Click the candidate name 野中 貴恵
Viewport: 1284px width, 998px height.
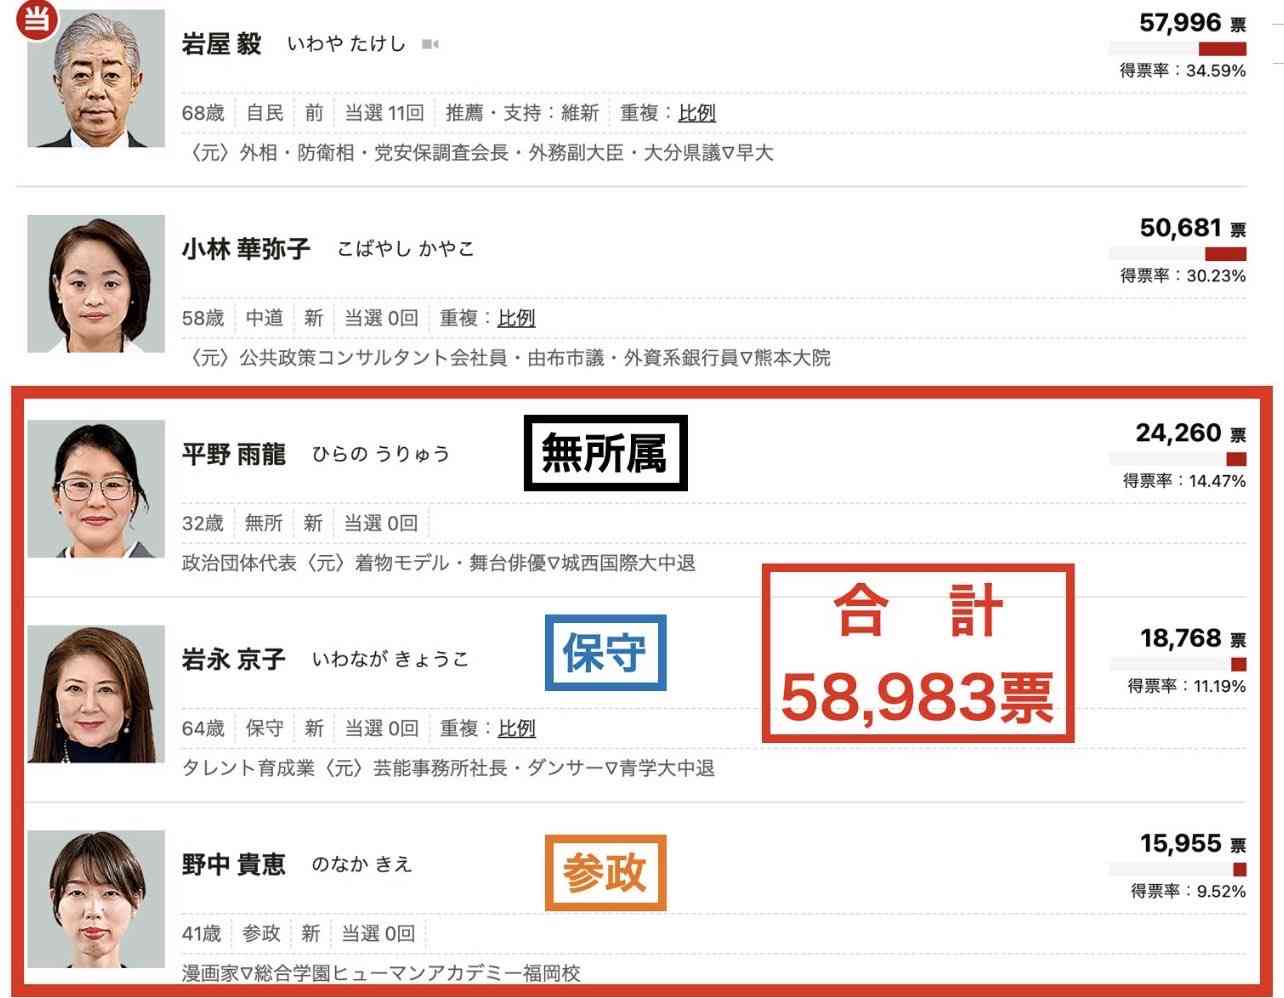[x=234, y=864]
